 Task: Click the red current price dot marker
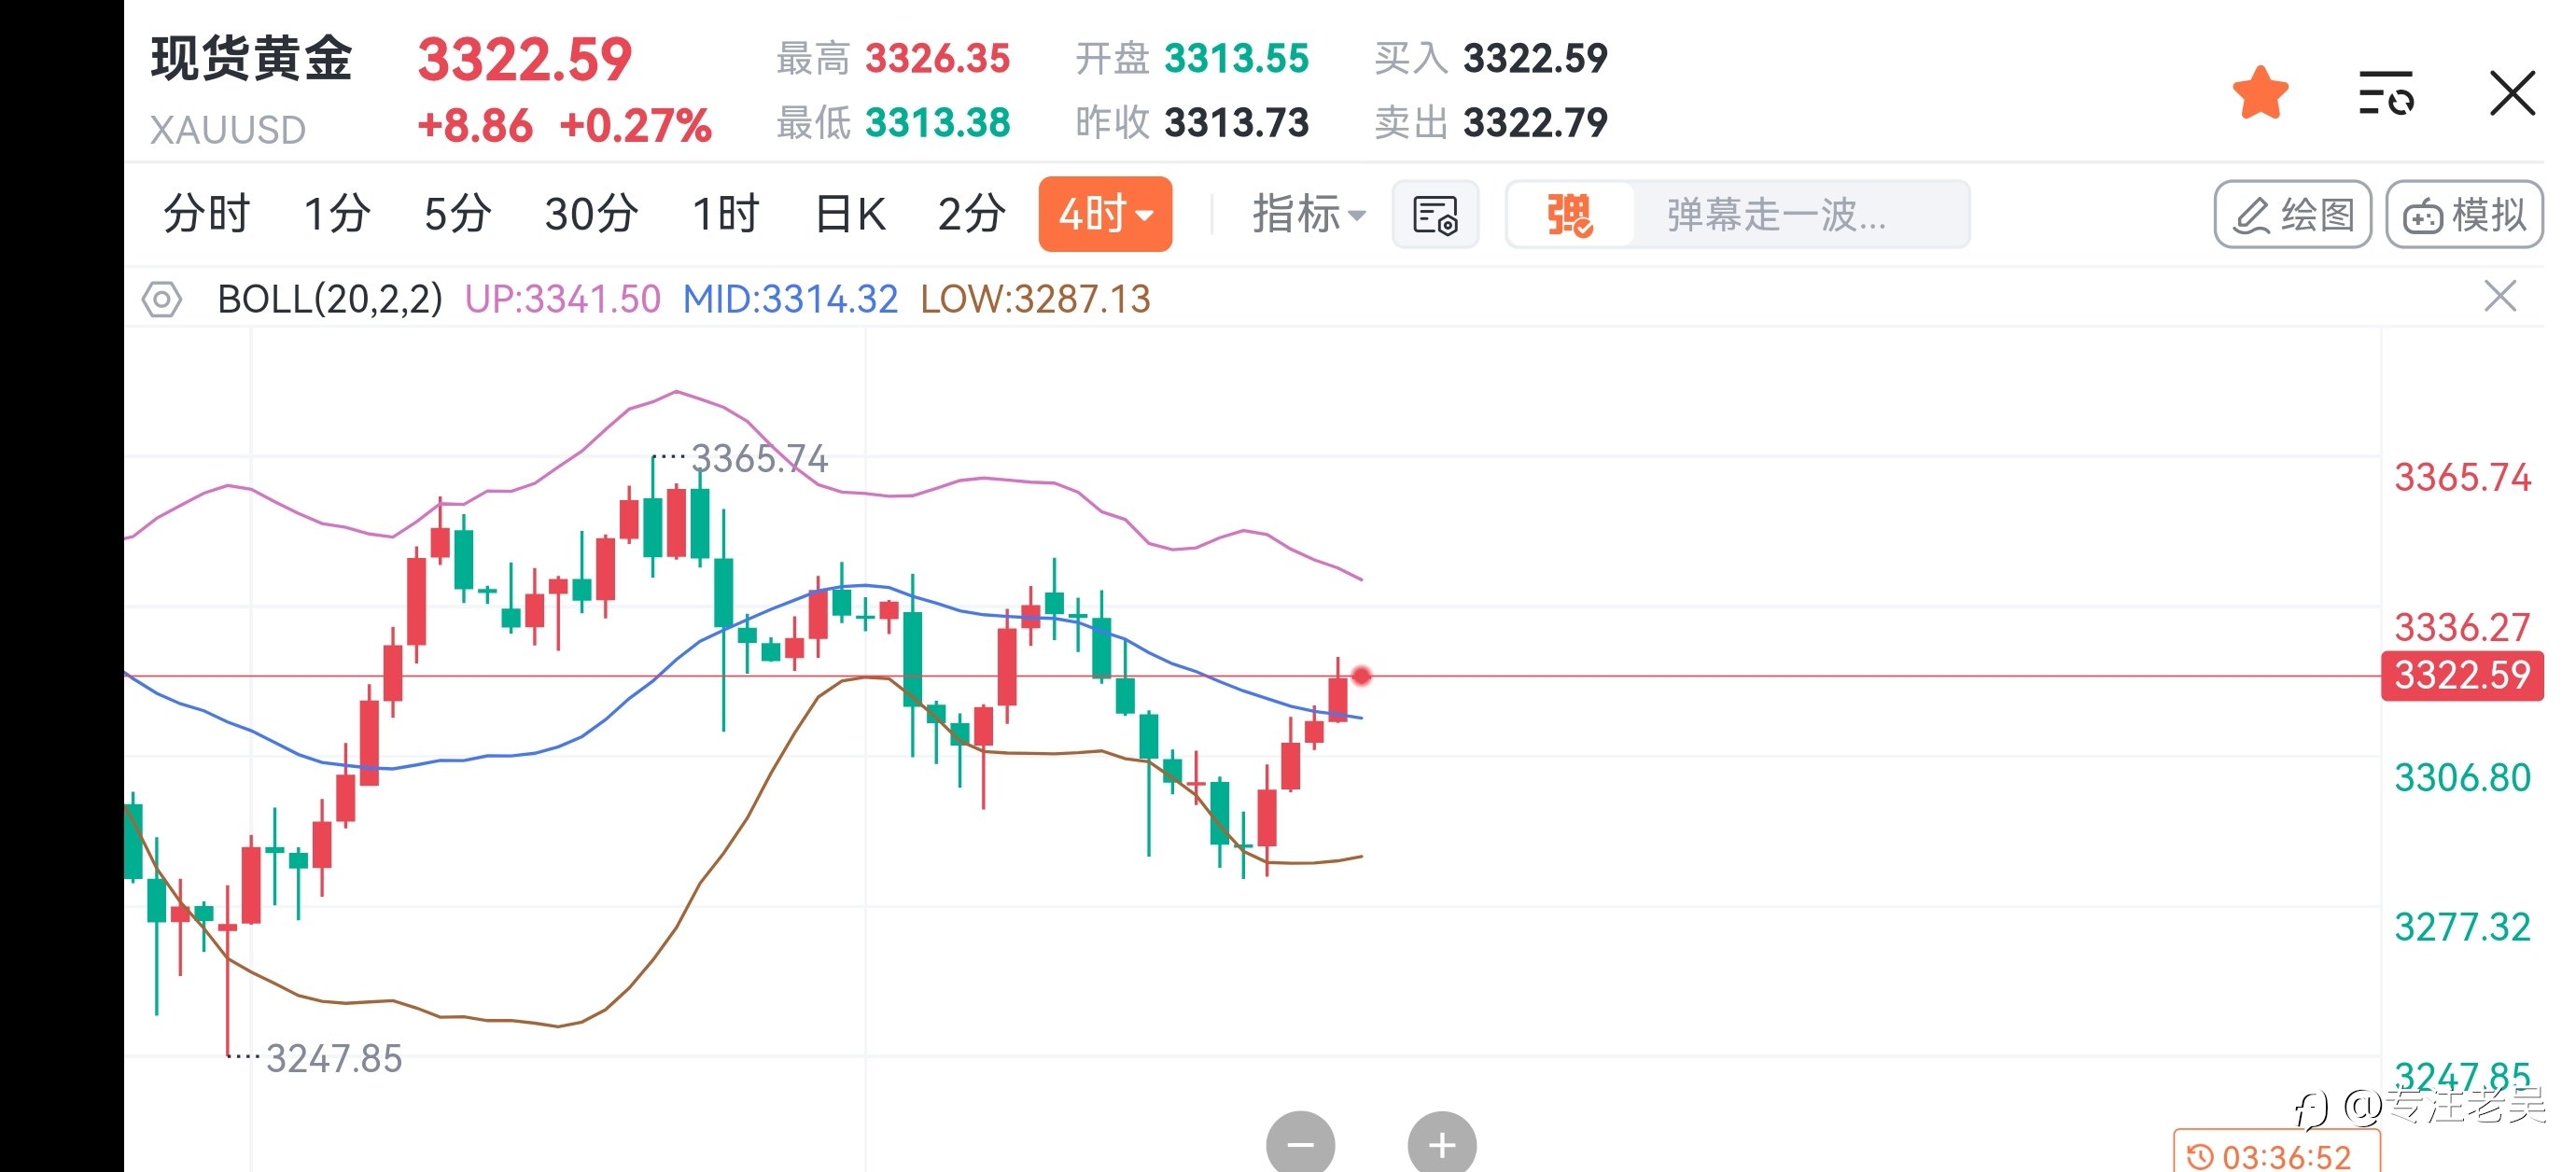[x=1361, y=676]
